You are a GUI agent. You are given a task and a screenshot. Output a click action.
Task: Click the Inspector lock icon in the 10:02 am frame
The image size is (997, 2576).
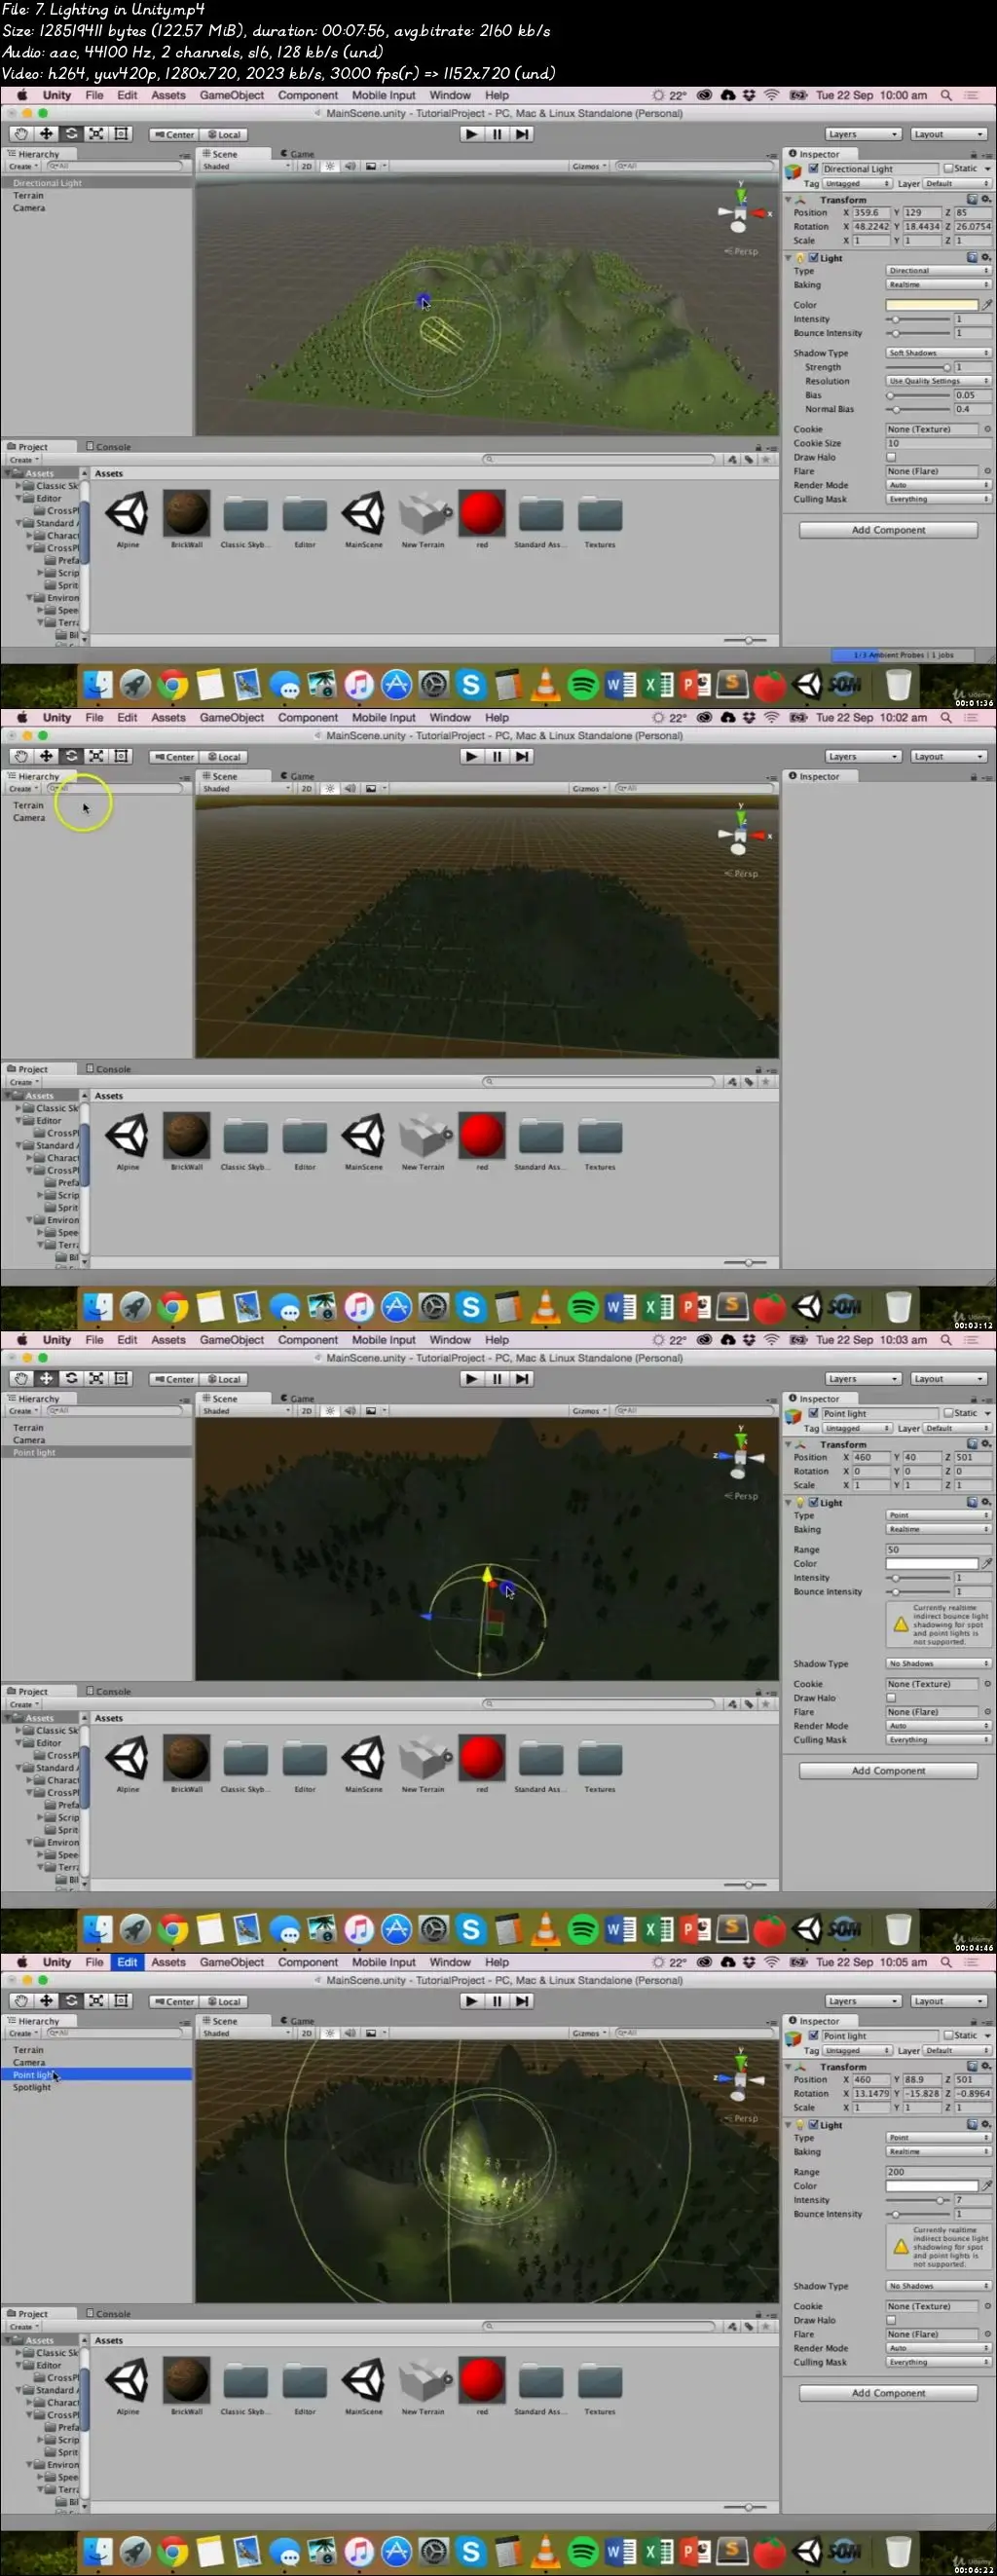click(x=973, y=777)
